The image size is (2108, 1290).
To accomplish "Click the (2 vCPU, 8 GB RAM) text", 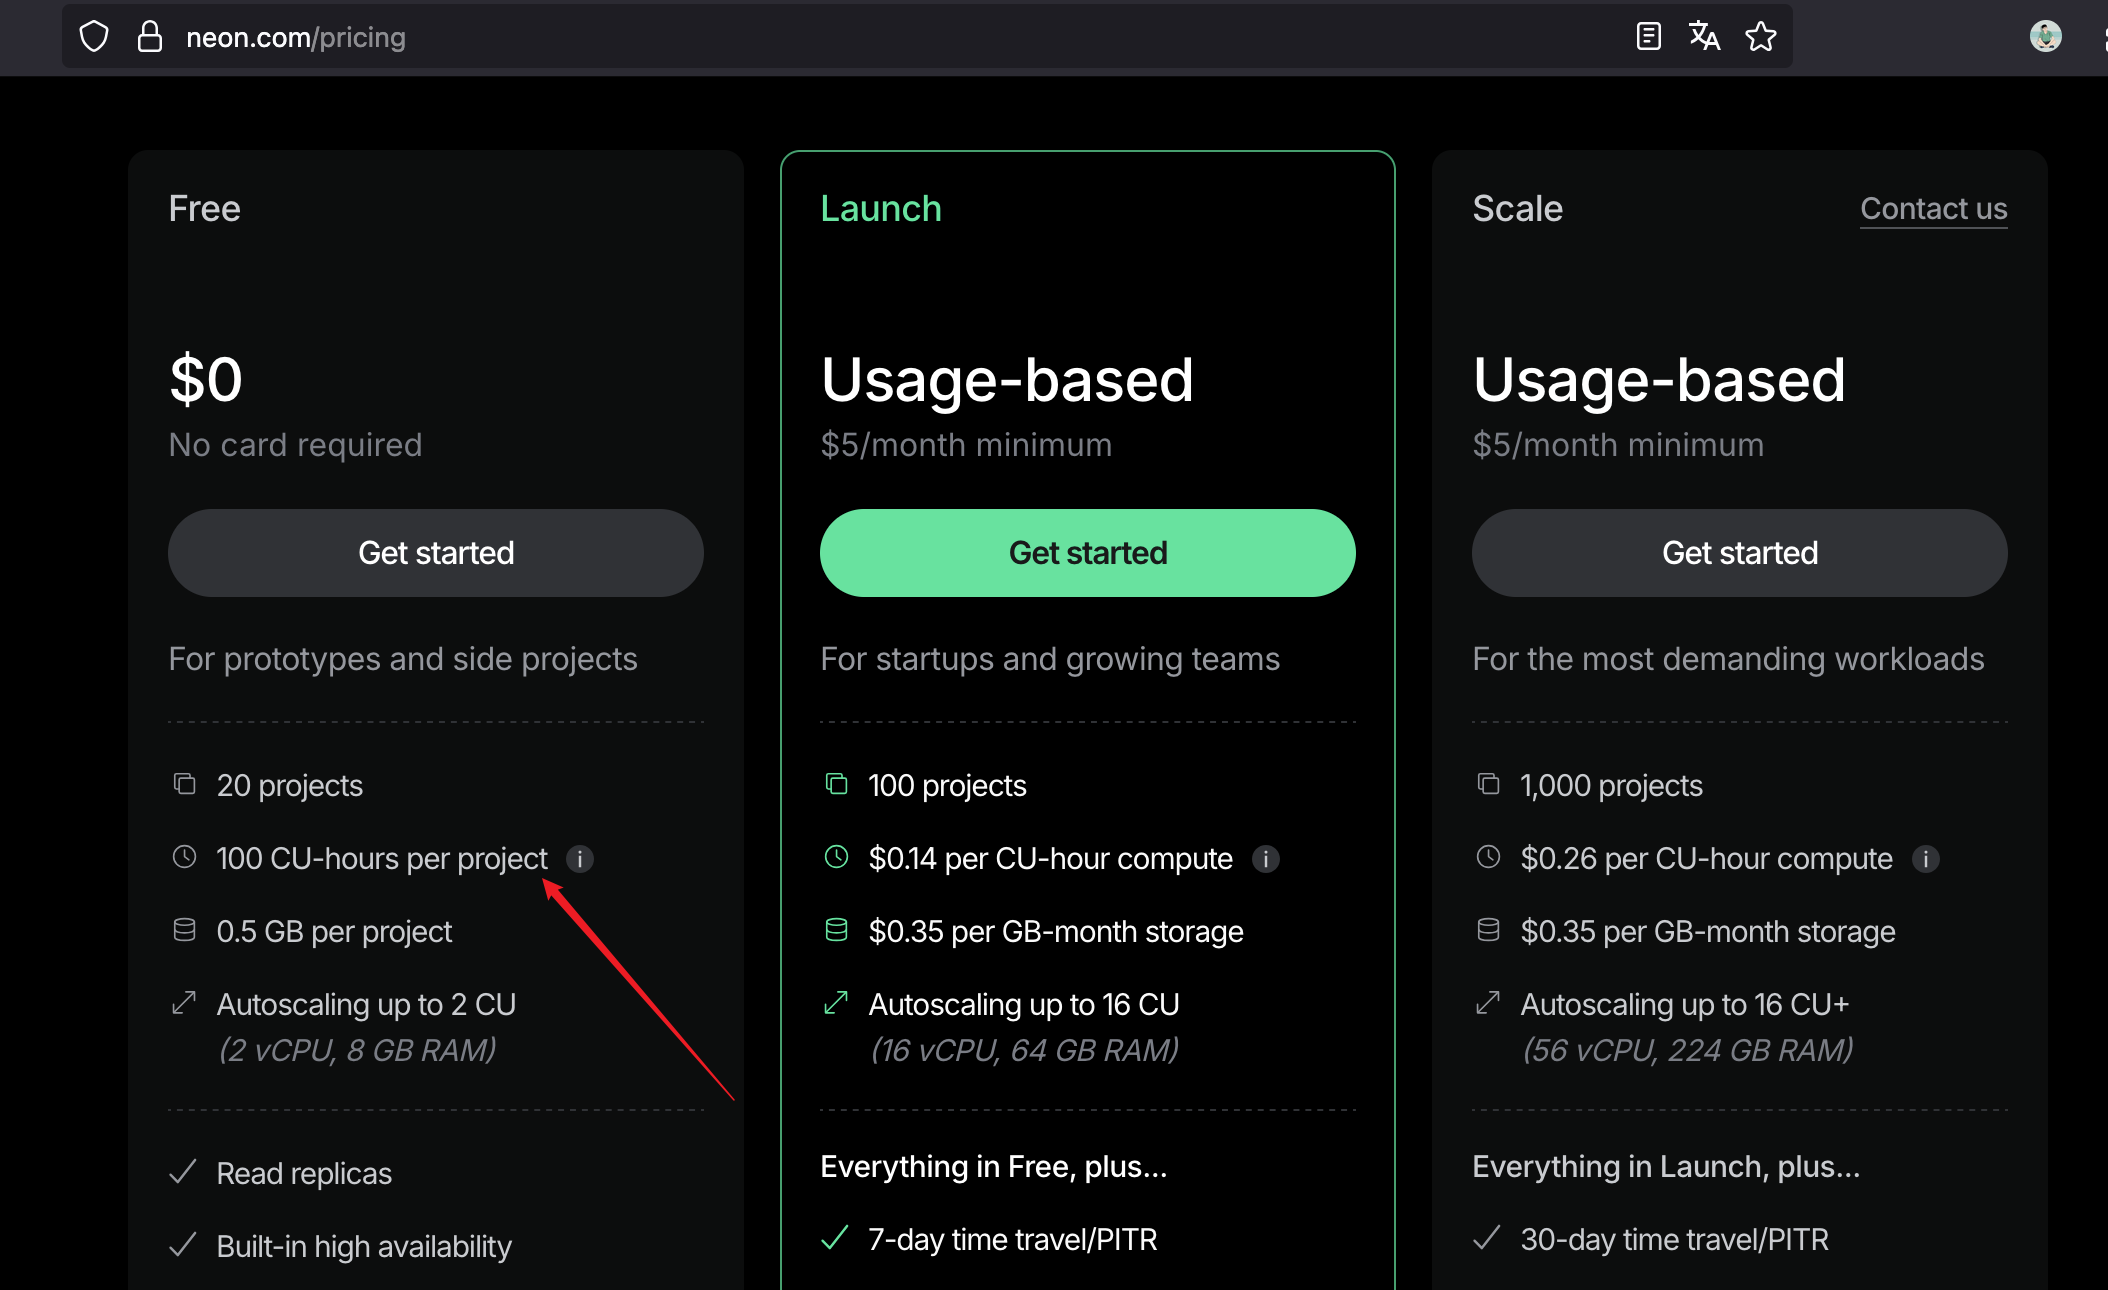I will point(357,1050).
